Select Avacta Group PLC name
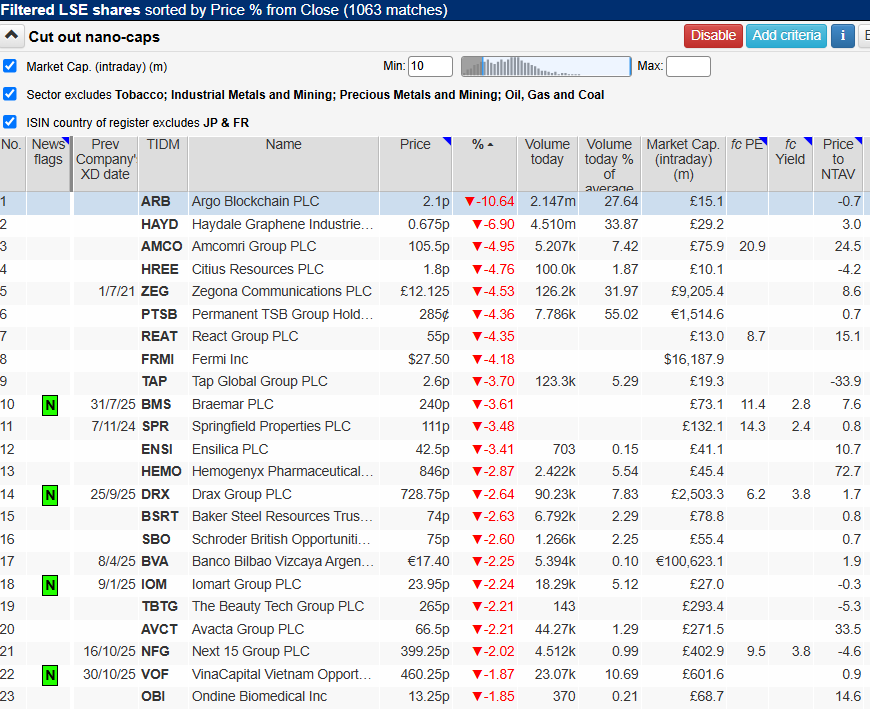The image size is (870, 709). tap(247, 629)
